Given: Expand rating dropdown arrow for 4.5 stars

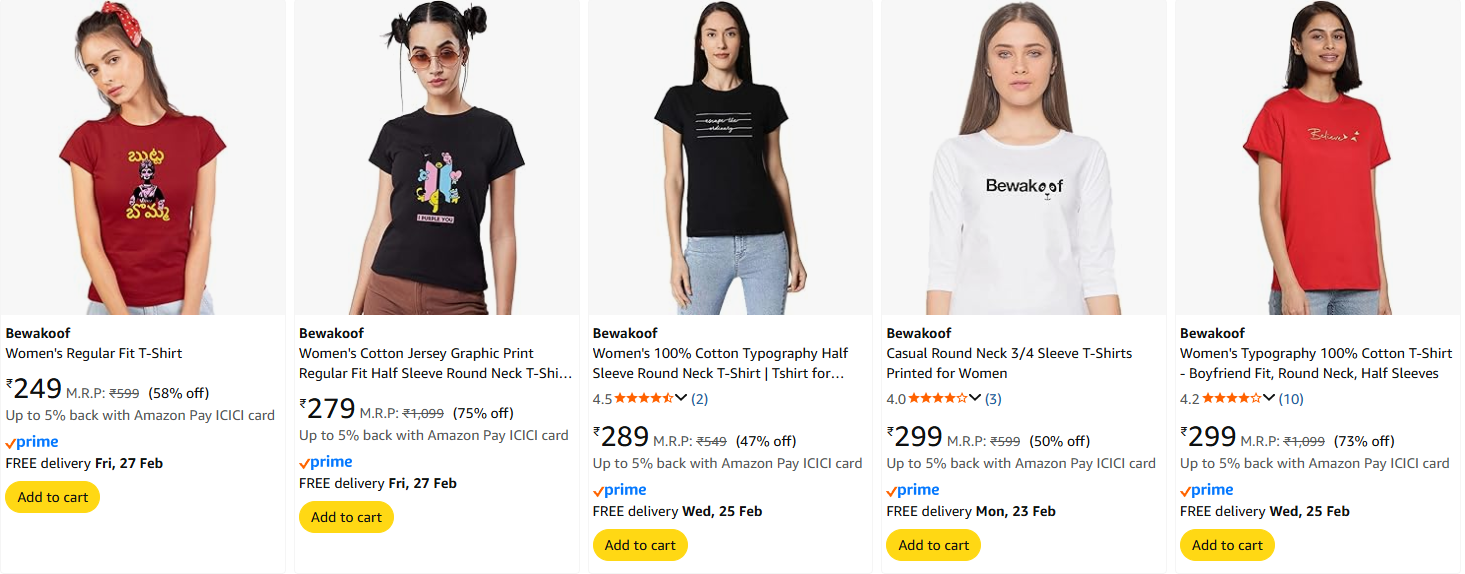Looking at the screenshot, I should click(x=682, y=398).
